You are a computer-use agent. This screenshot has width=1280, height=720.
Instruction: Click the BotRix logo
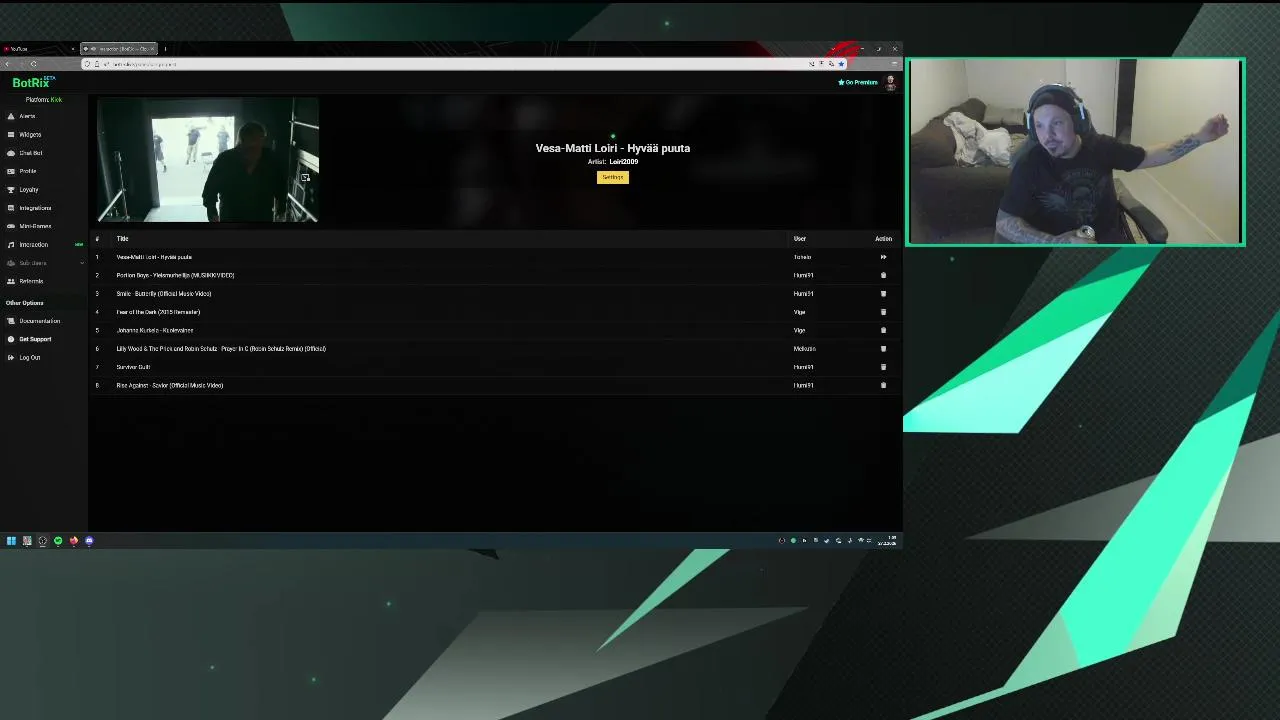33,82
